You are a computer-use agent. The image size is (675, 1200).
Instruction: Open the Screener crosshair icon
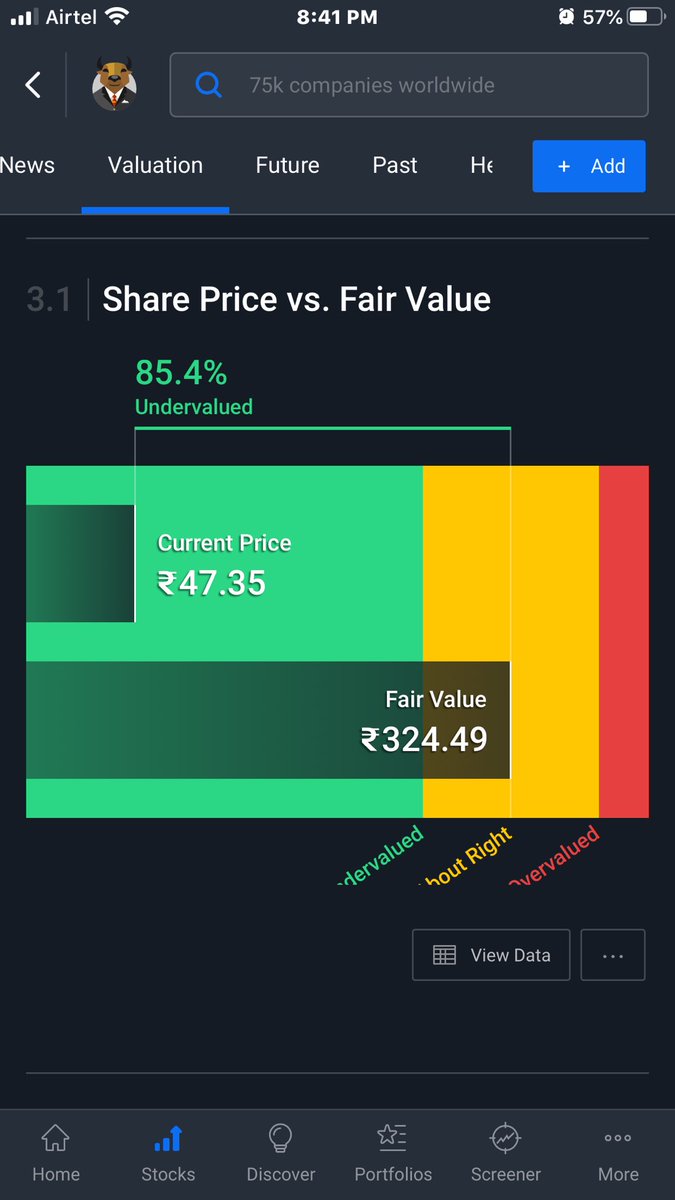point(506,1152)
